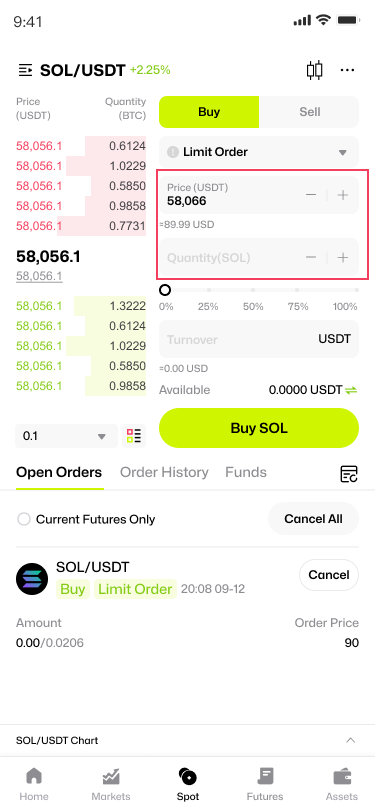This screenshot has width=375, height=812.
Task: Open the order records icon beside Funds
Action: [349, 473]
